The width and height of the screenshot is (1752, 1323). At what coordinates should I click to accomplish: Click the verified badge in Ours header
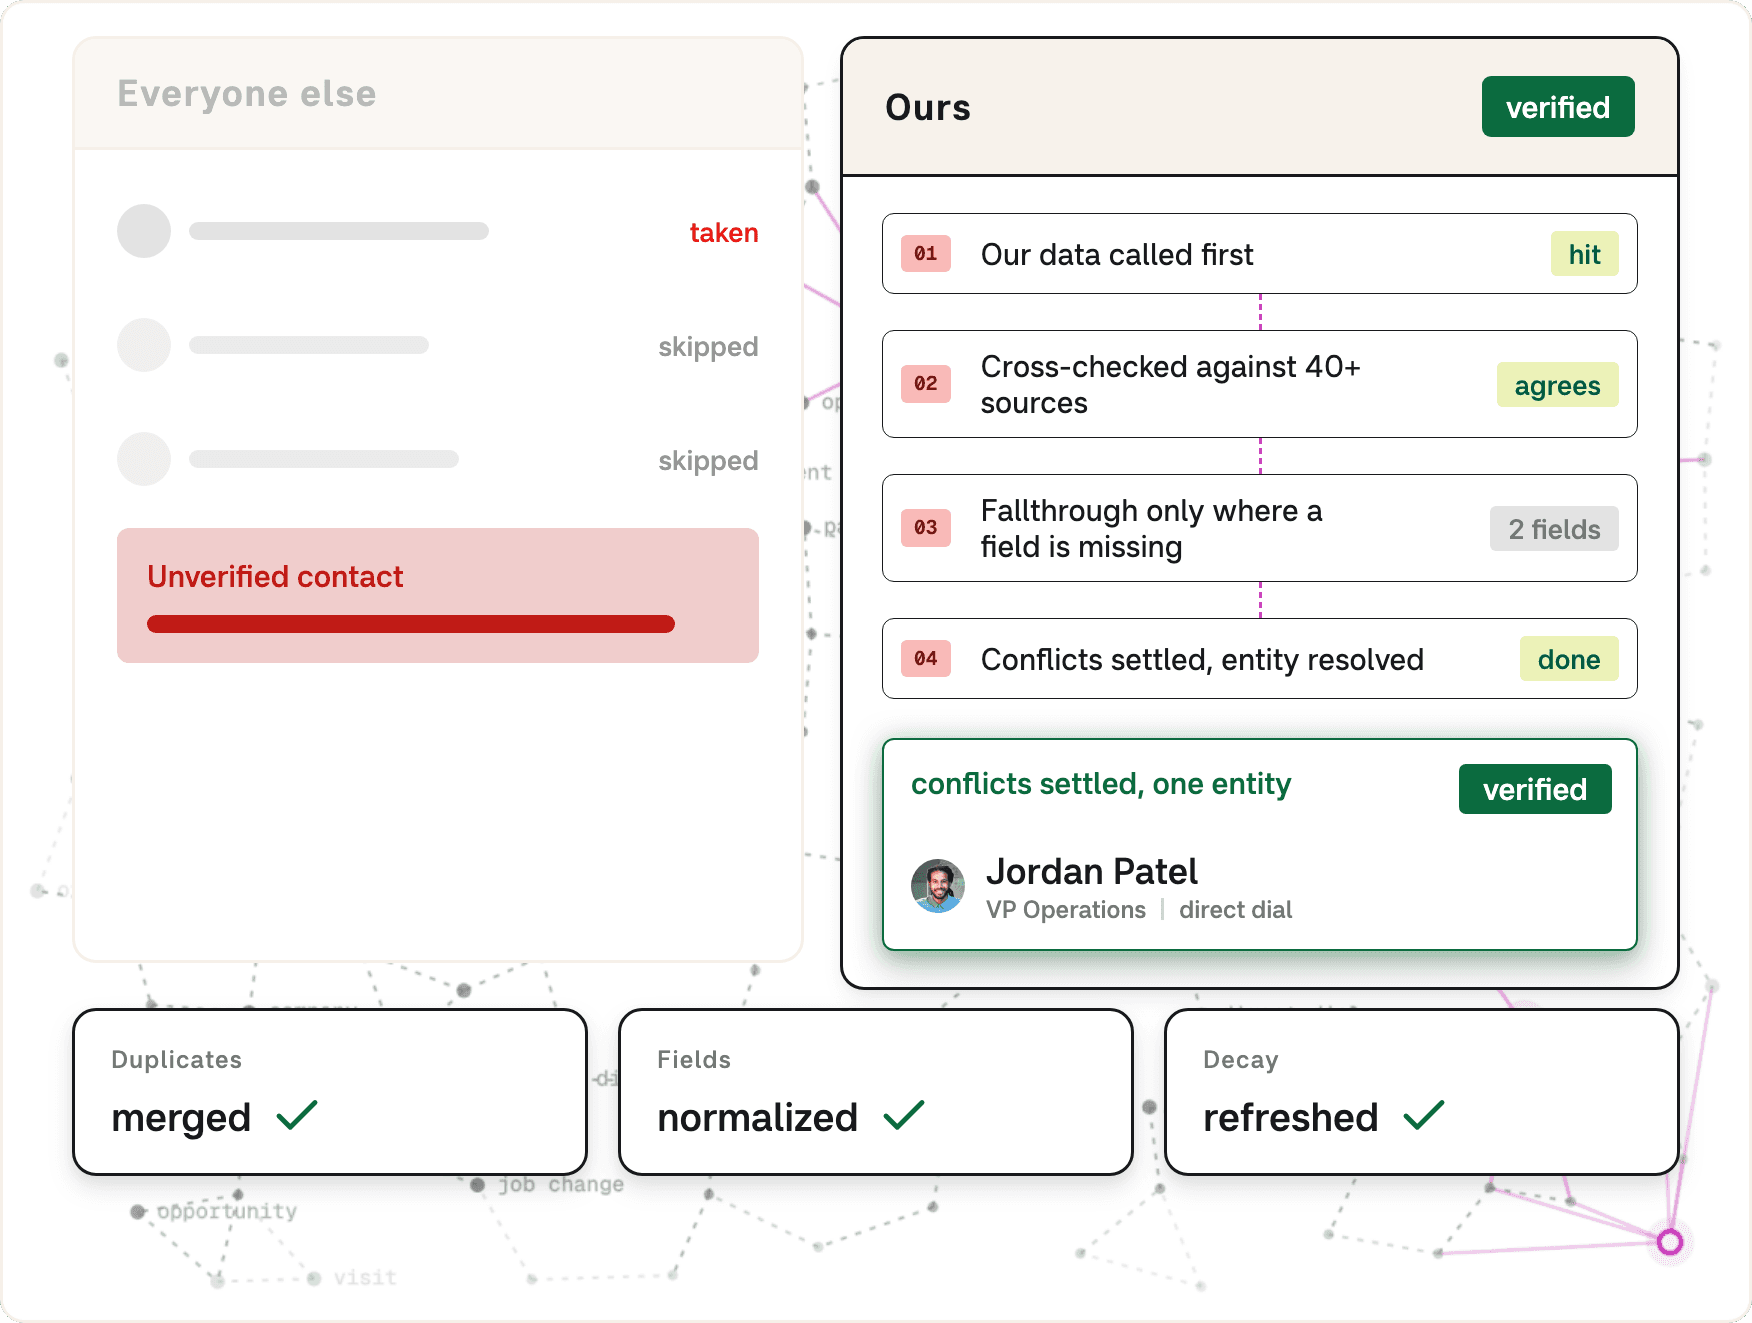(x=1558, y=107)
